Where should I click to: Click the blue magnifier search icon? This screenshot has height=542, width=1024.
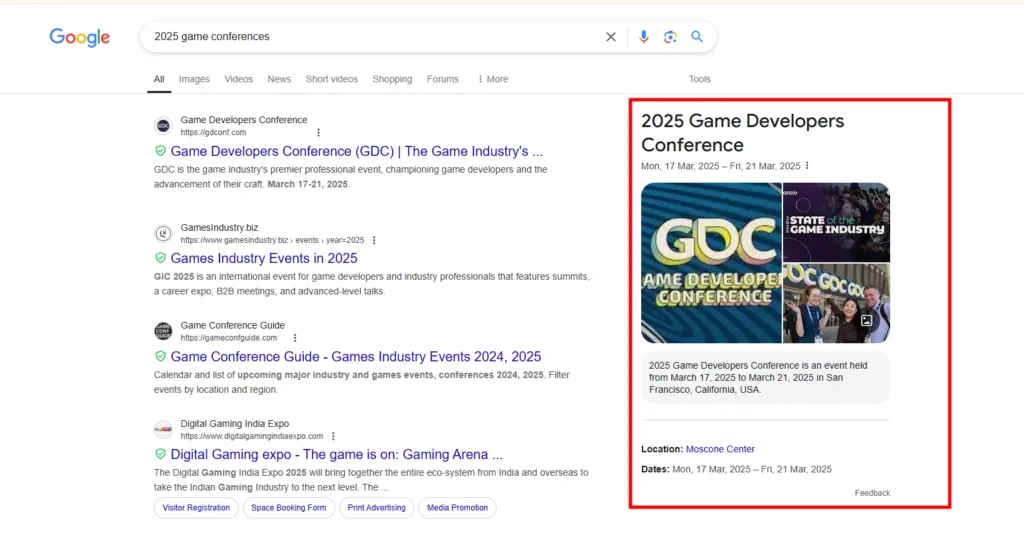(x=697, y=37)
